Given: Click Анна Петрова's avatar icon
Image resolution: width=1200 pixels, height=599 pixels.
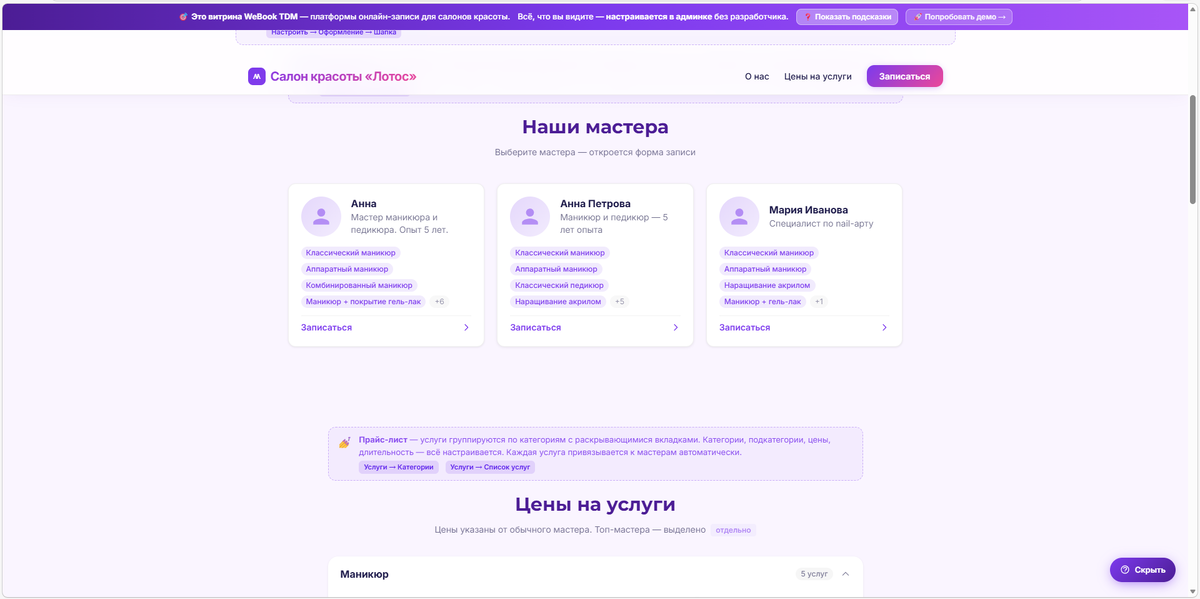Looking at the screenshot, I should click(529, 215).
